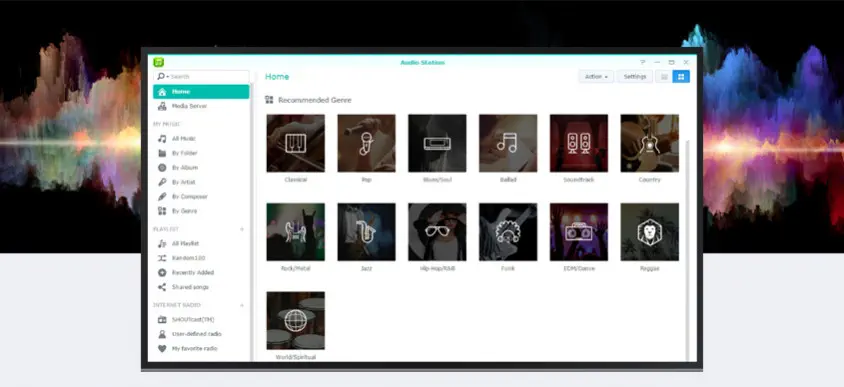Open Media Server in the sidebar
844x387 pixels.
[x=201, y=106]
